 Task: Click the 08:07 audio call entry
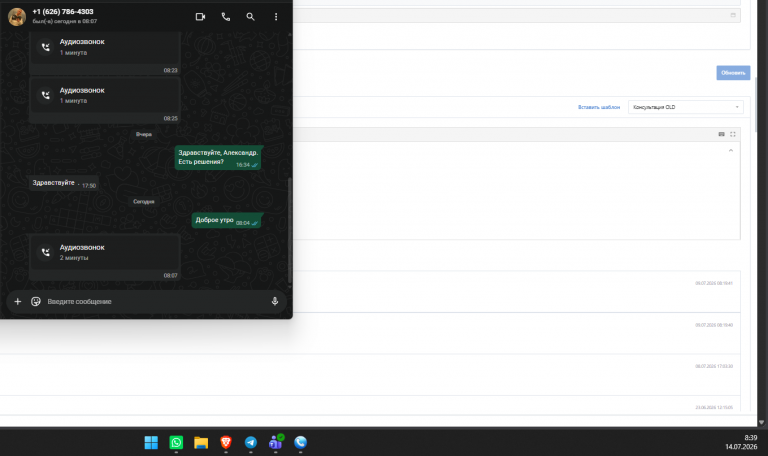(x=104, y=258)
